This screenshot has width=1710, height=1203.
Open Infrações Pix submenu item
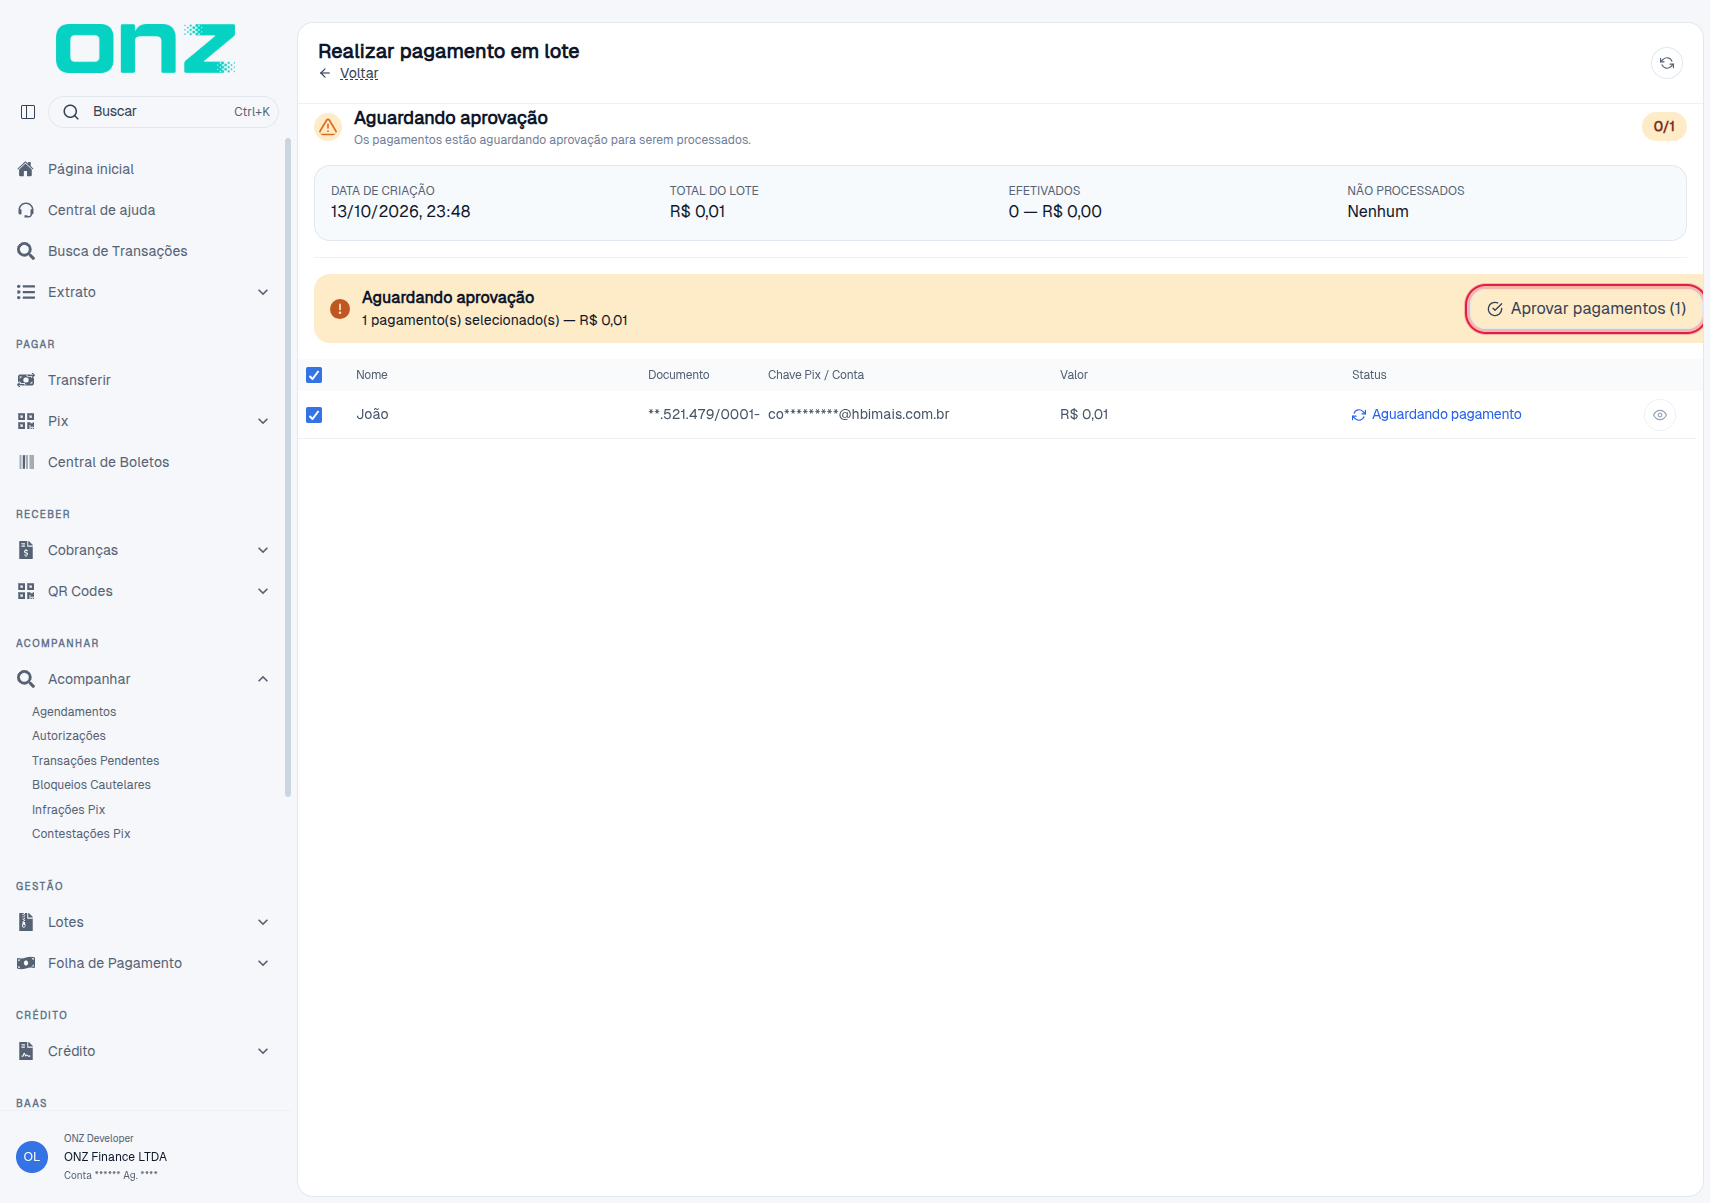point(68,810)
